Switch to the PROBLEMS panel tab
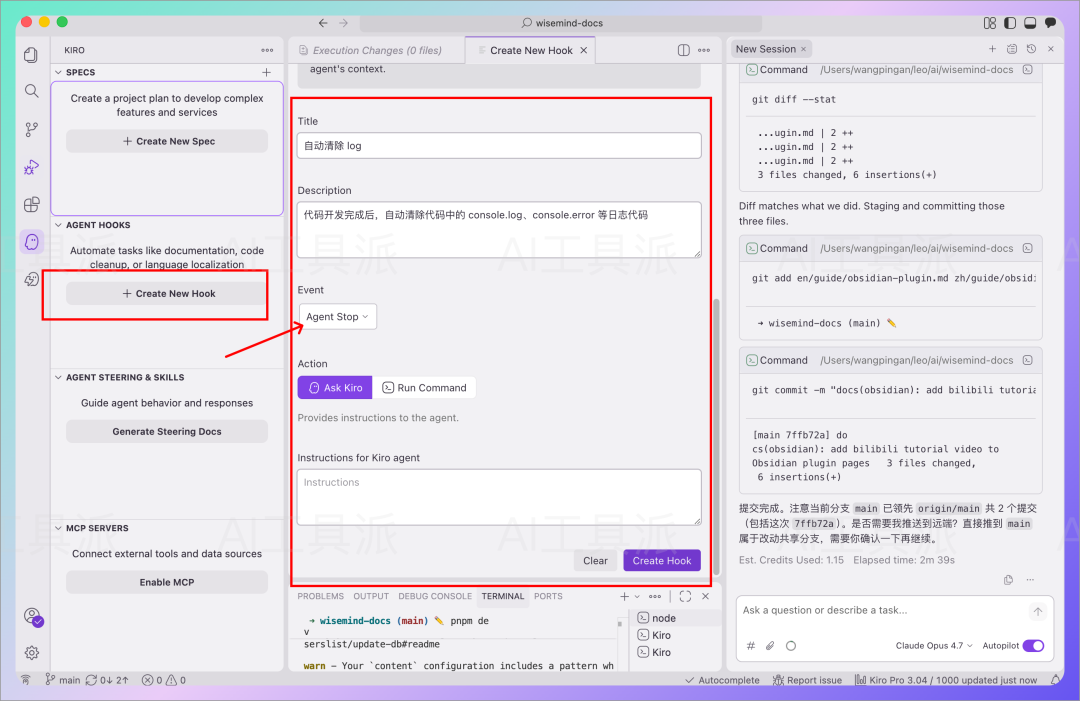The height and width of the screenshot is (701, 1080). (x=320, y=596)
